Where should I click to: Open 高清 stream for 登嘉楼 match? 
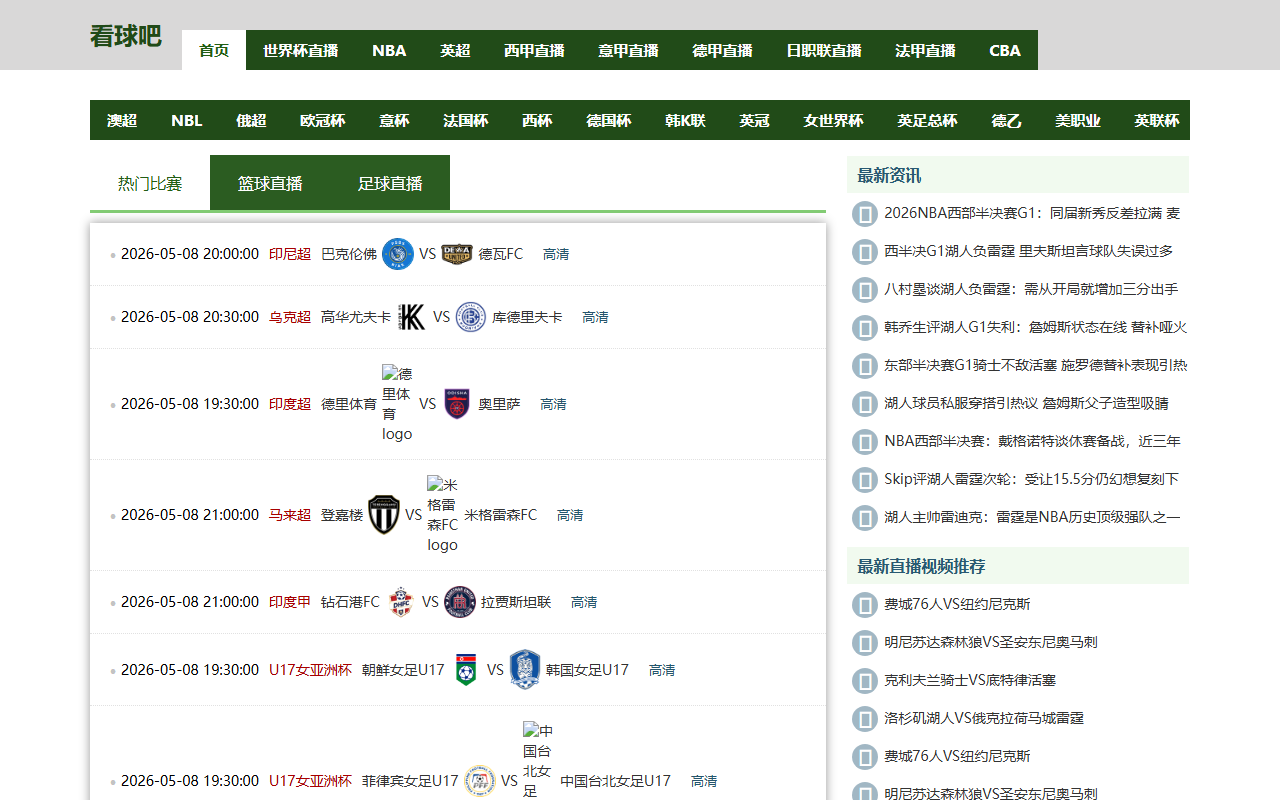[570, 515]
